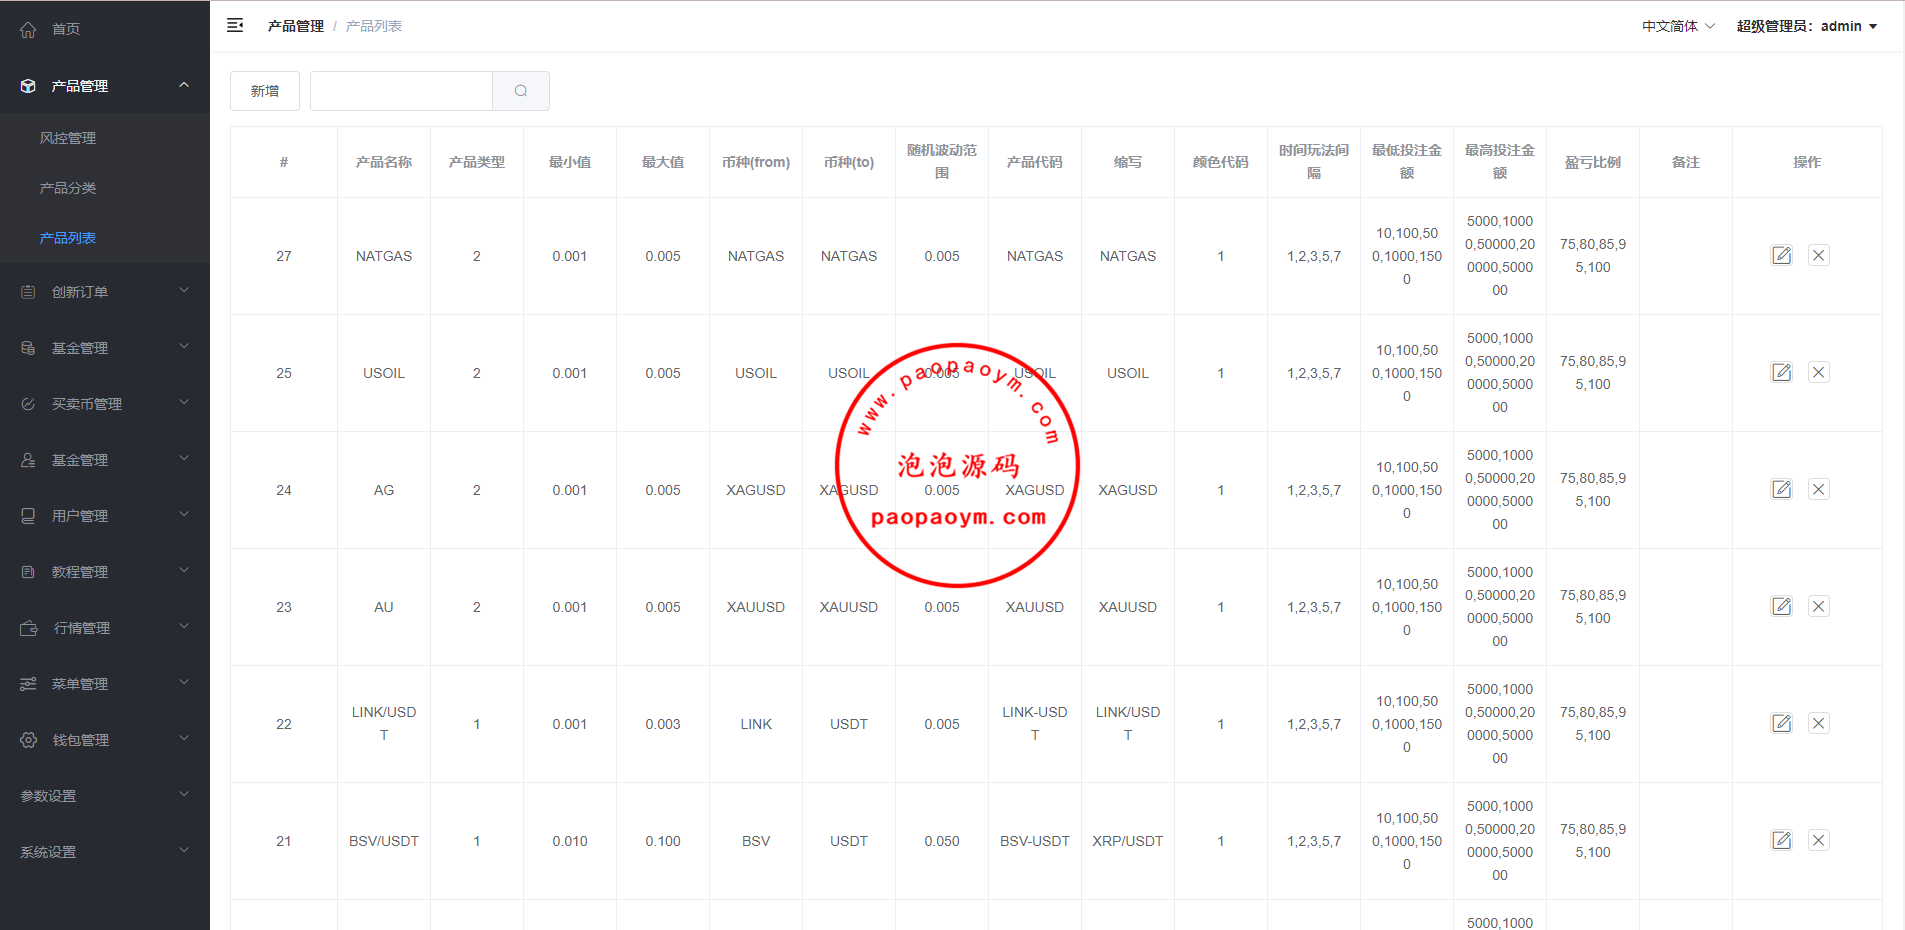This screenshot has width=1905, height=930.
Task: Open the 中文简体 language dropdown
Action: (x=1677, y=27)
